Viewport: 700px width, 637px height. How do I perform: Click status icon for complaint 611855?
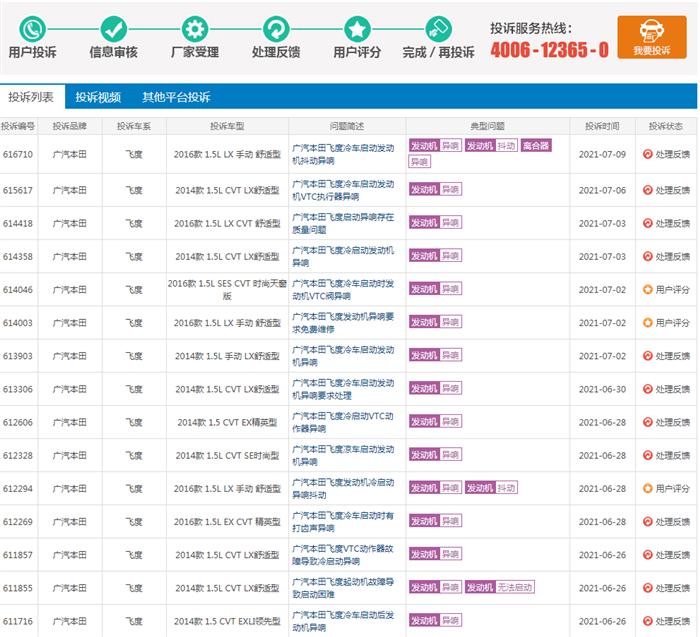pyautogui.click(x=647, y=588)
